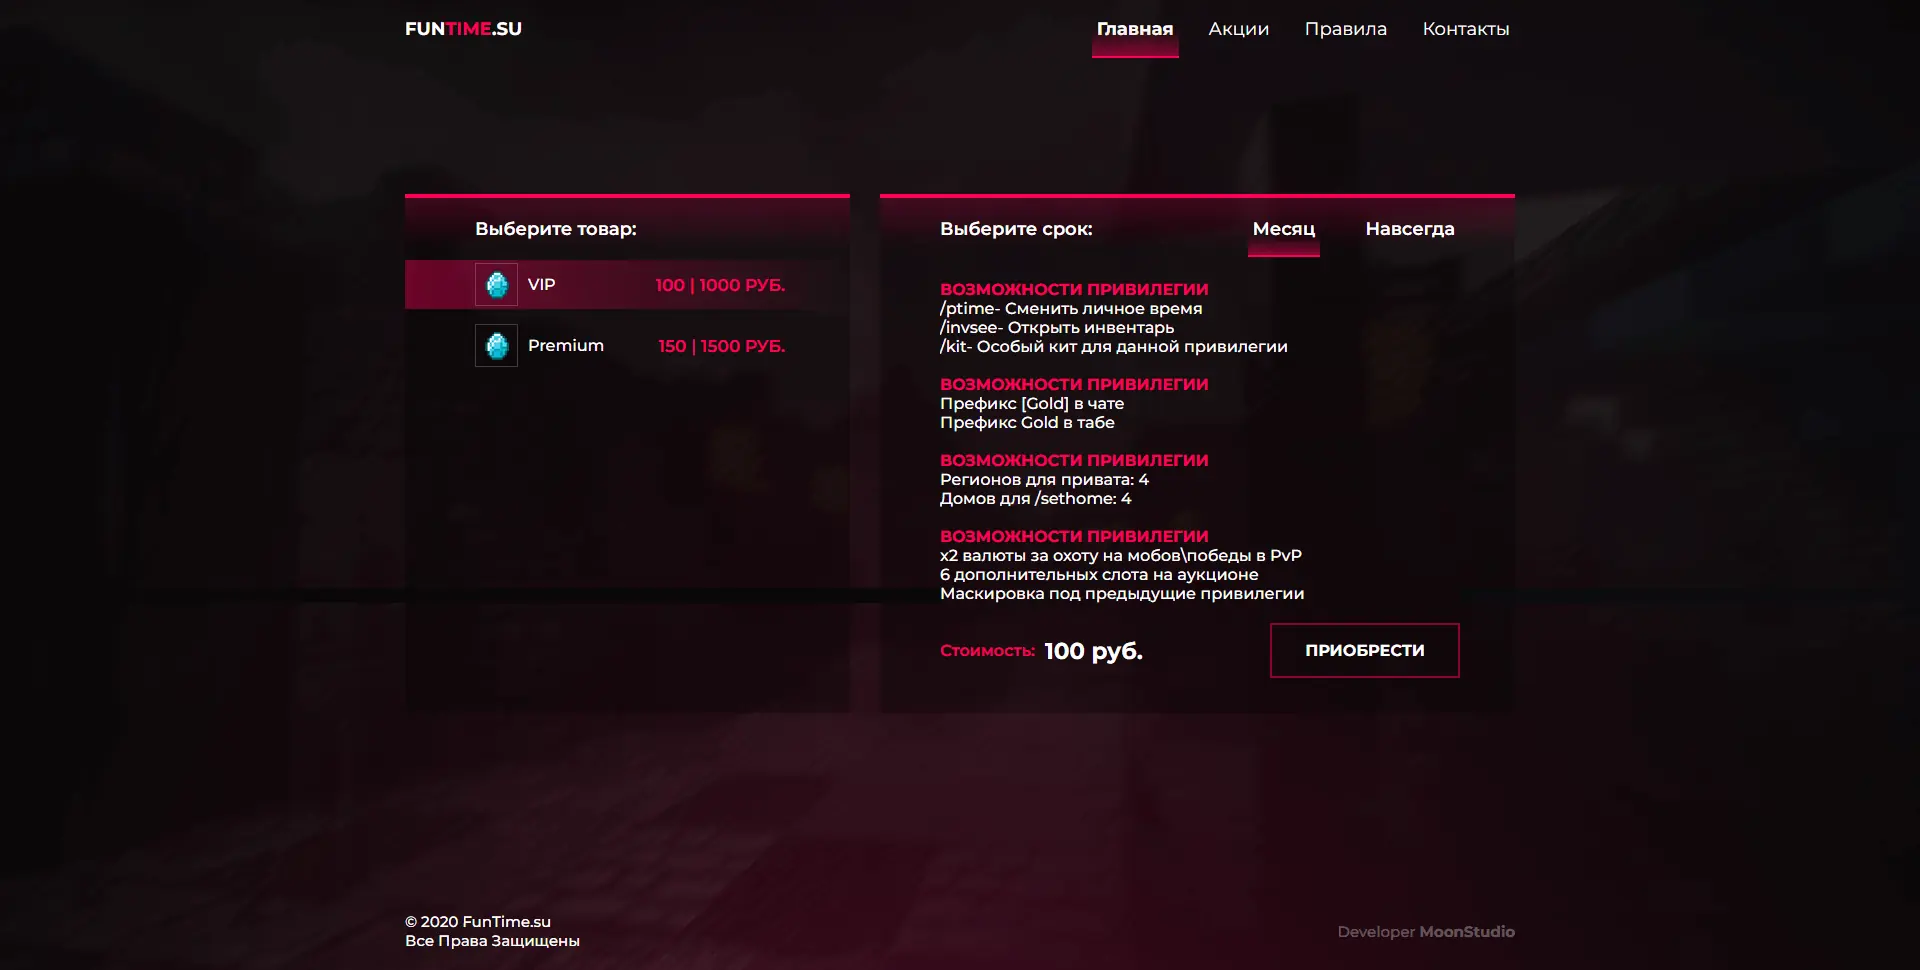Viewport: 1920px width, 970px height.
Task: Select the Месяц duration tab
Action: point(1283,229)
